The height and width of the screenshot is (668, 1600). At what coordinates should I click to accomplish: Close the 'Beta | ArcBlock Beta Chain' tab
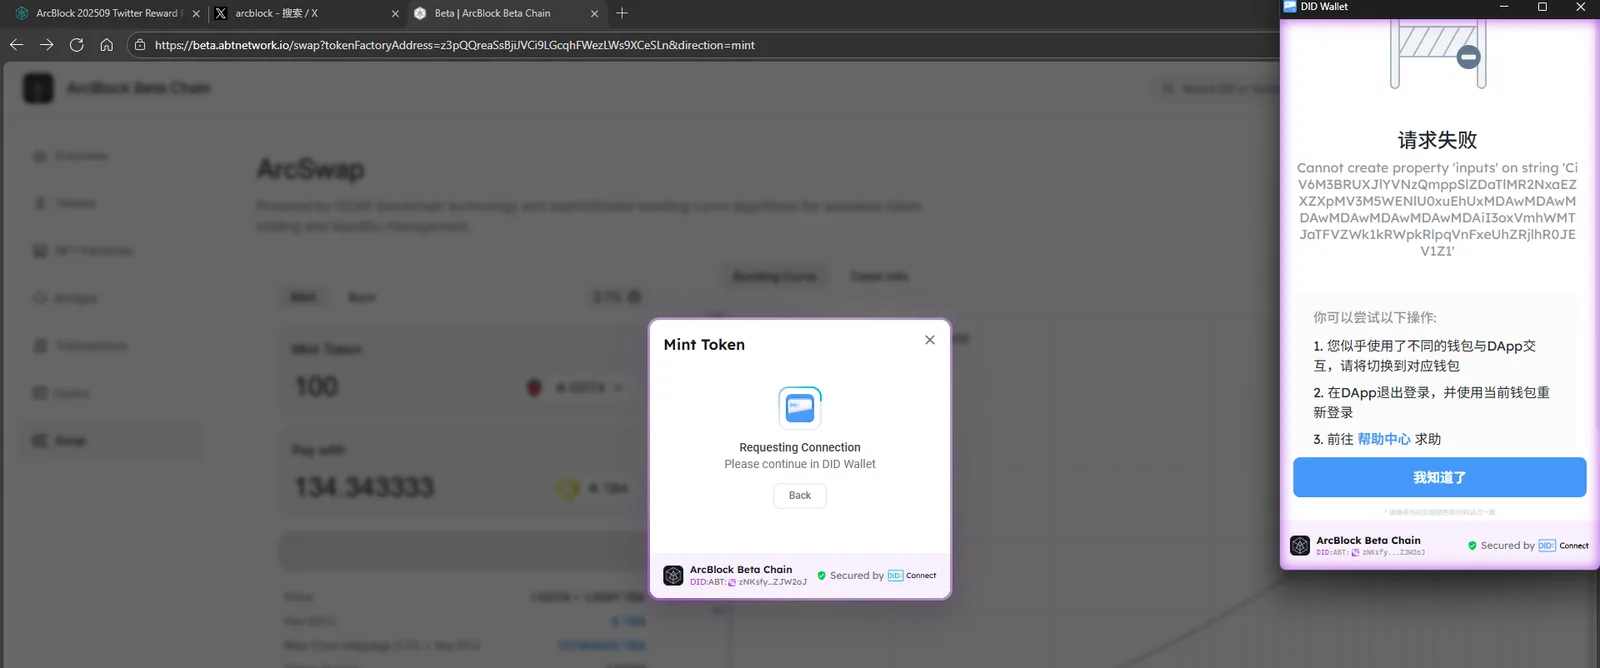pos(595,13)
